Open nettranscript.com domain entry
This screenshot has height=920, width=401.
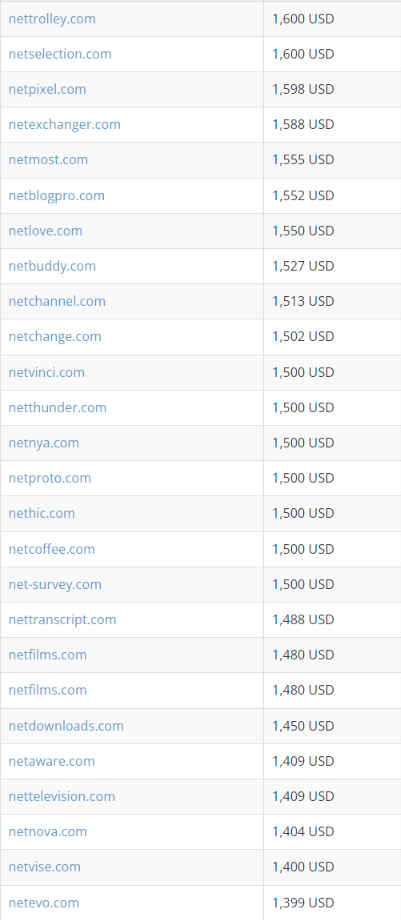[x=62, y=619]
